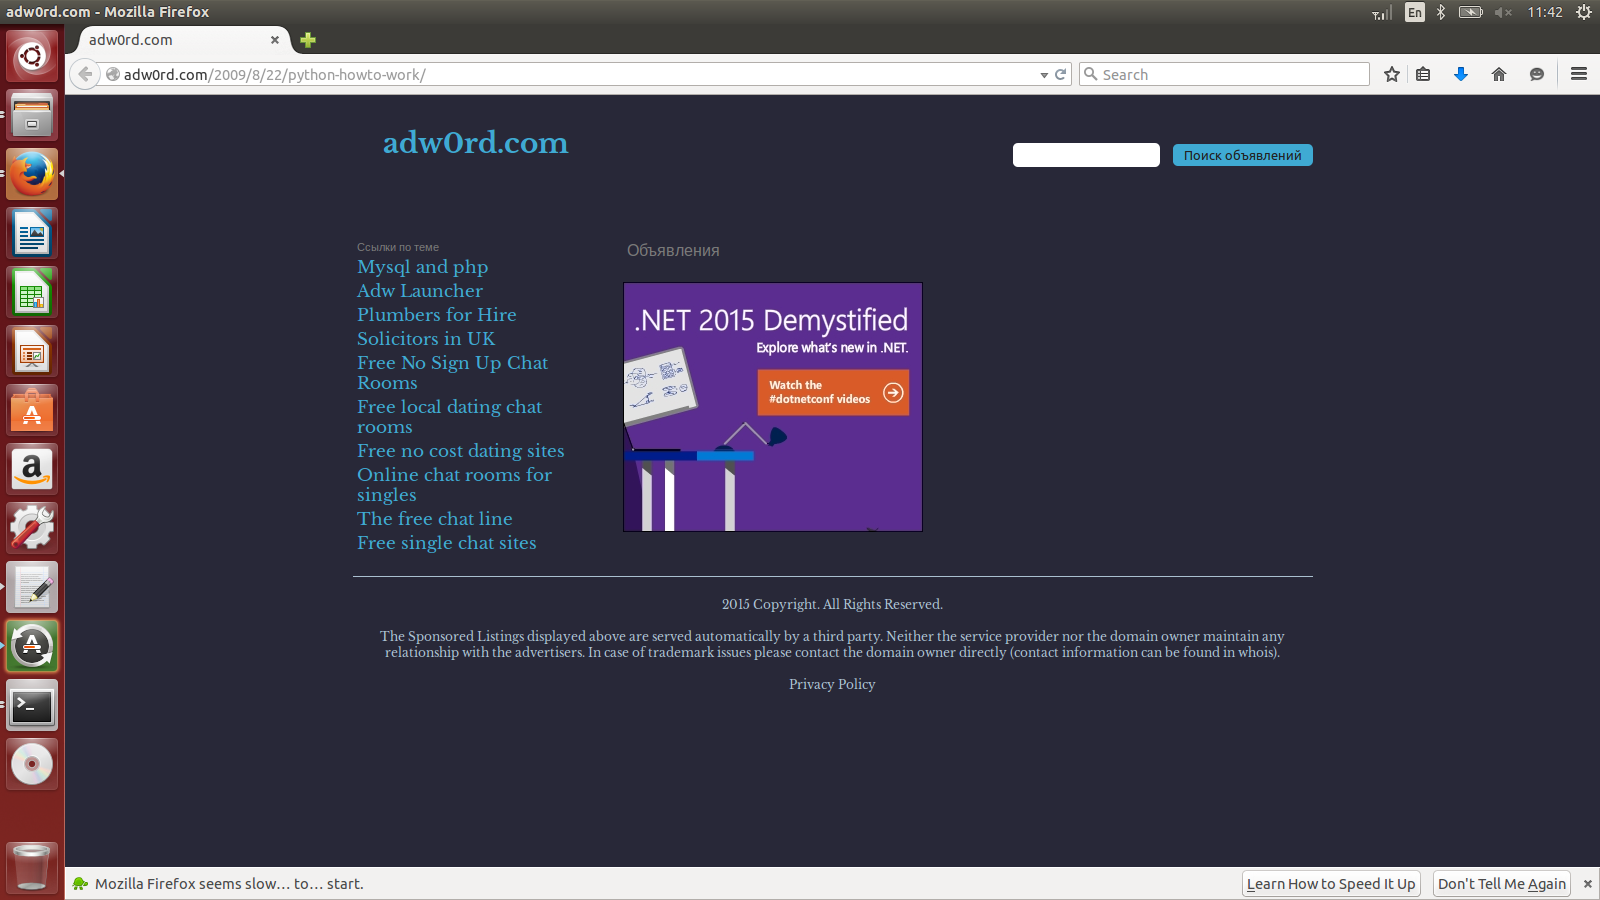Switch to the adw0rd.com tab
The height and width of the screenshot is (900, 1600).
tap(170, 40)
